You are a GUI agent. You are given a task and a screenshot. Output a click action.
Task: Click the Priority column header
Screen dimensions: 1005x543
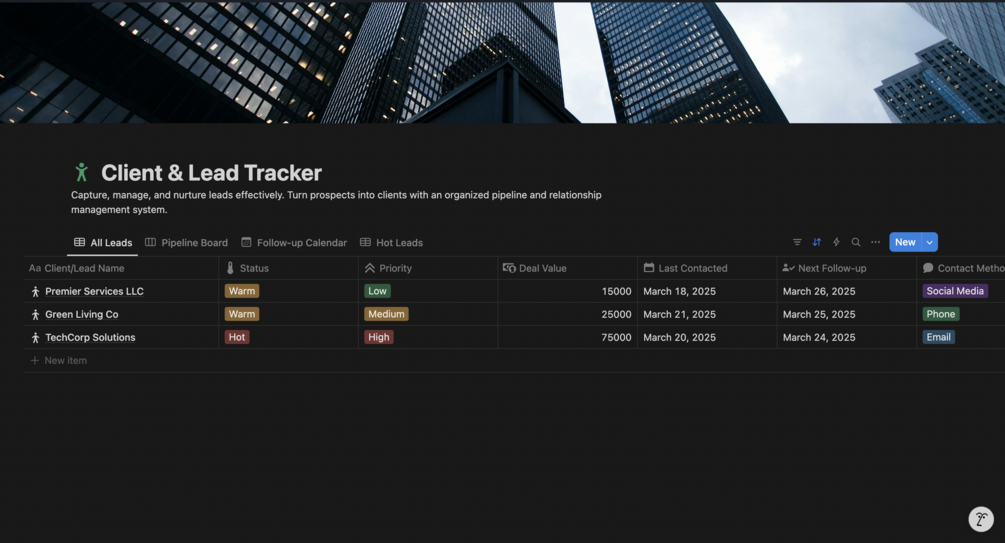[428, 268]
